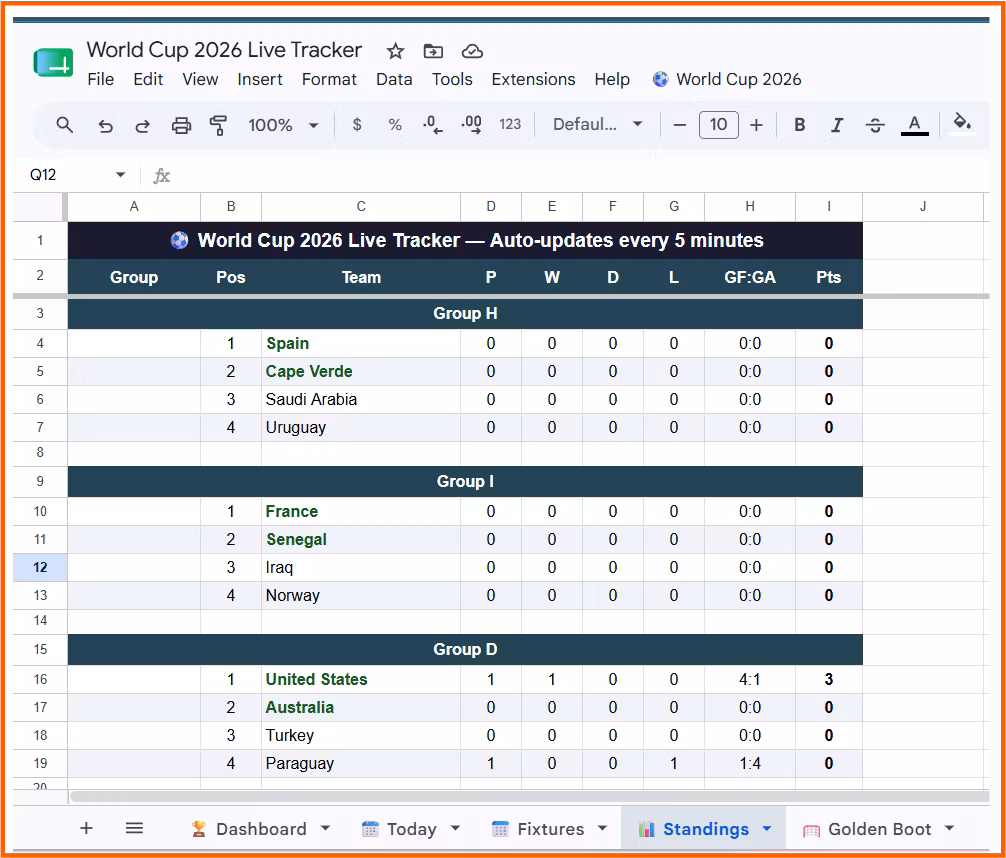The image size is (1006, 858).
Task: Open the name box dropdown arrow
Action: [x=120, y=175]
